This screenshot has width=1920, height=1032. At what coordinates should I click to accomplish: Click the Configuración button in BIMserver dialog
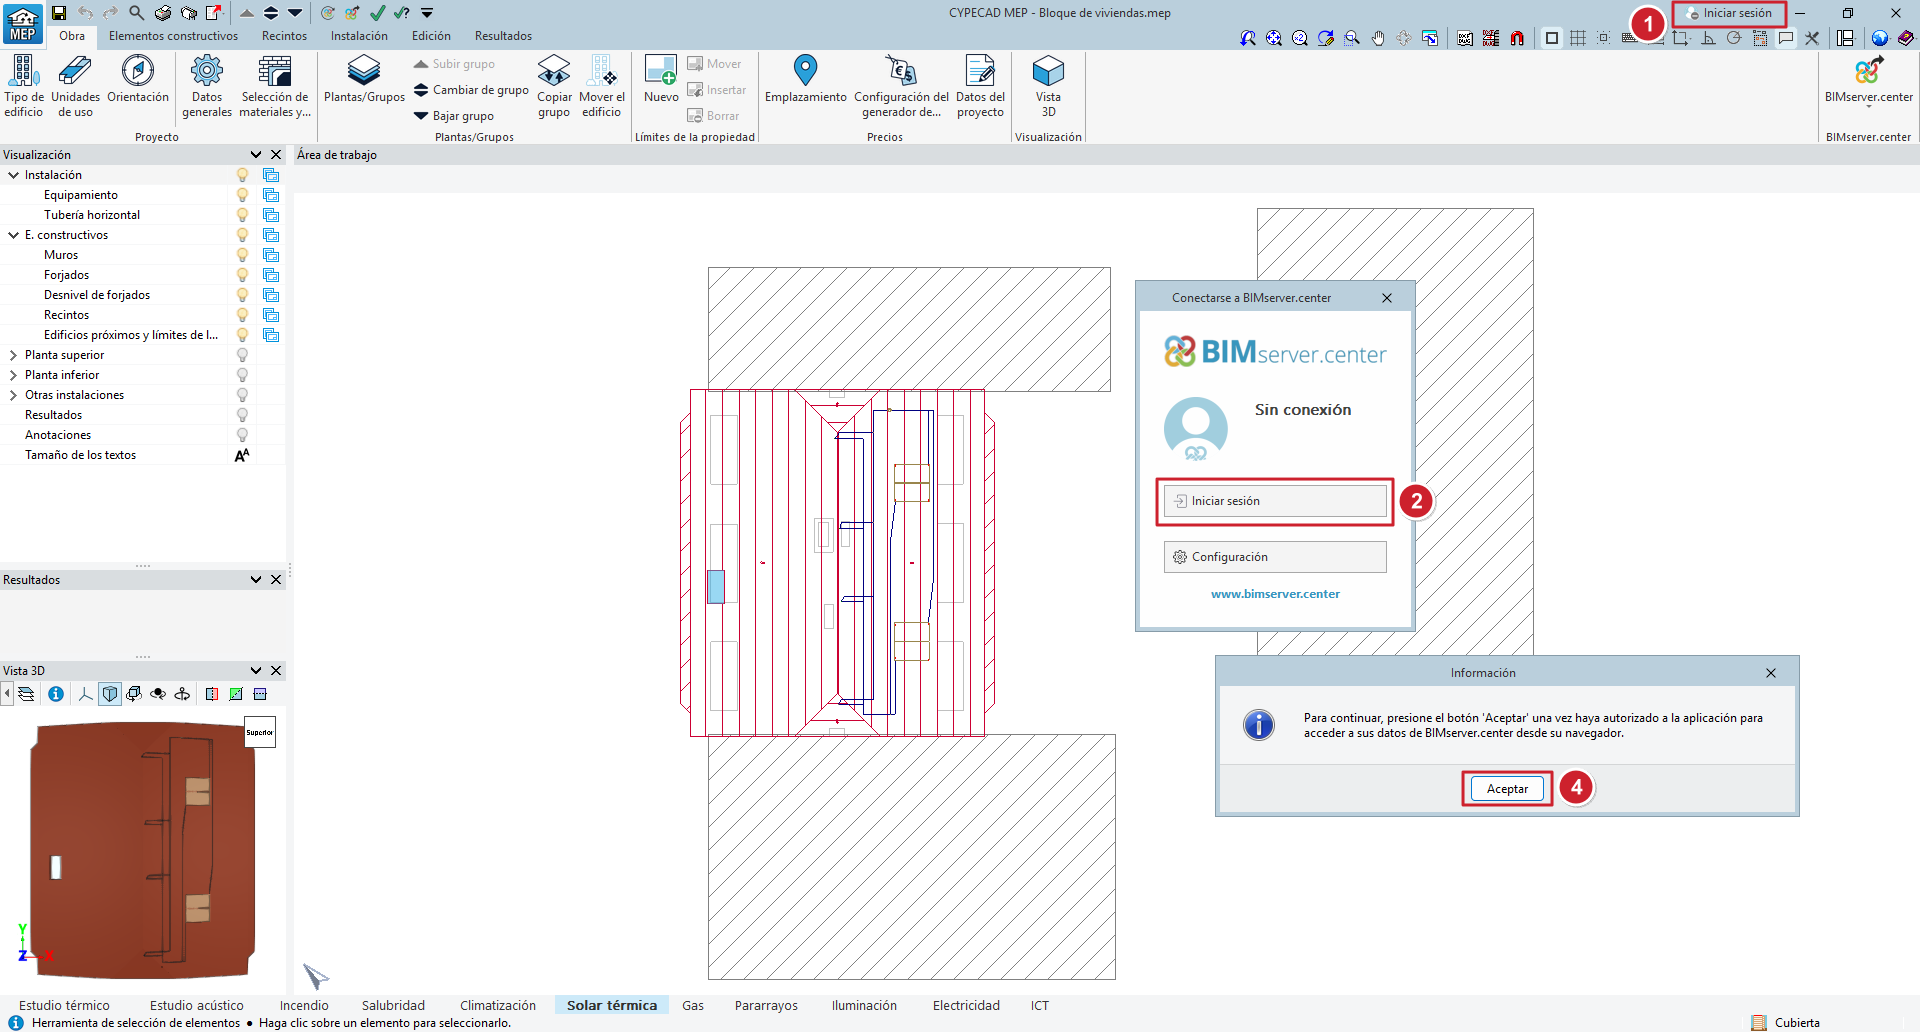click(1275, 557)
